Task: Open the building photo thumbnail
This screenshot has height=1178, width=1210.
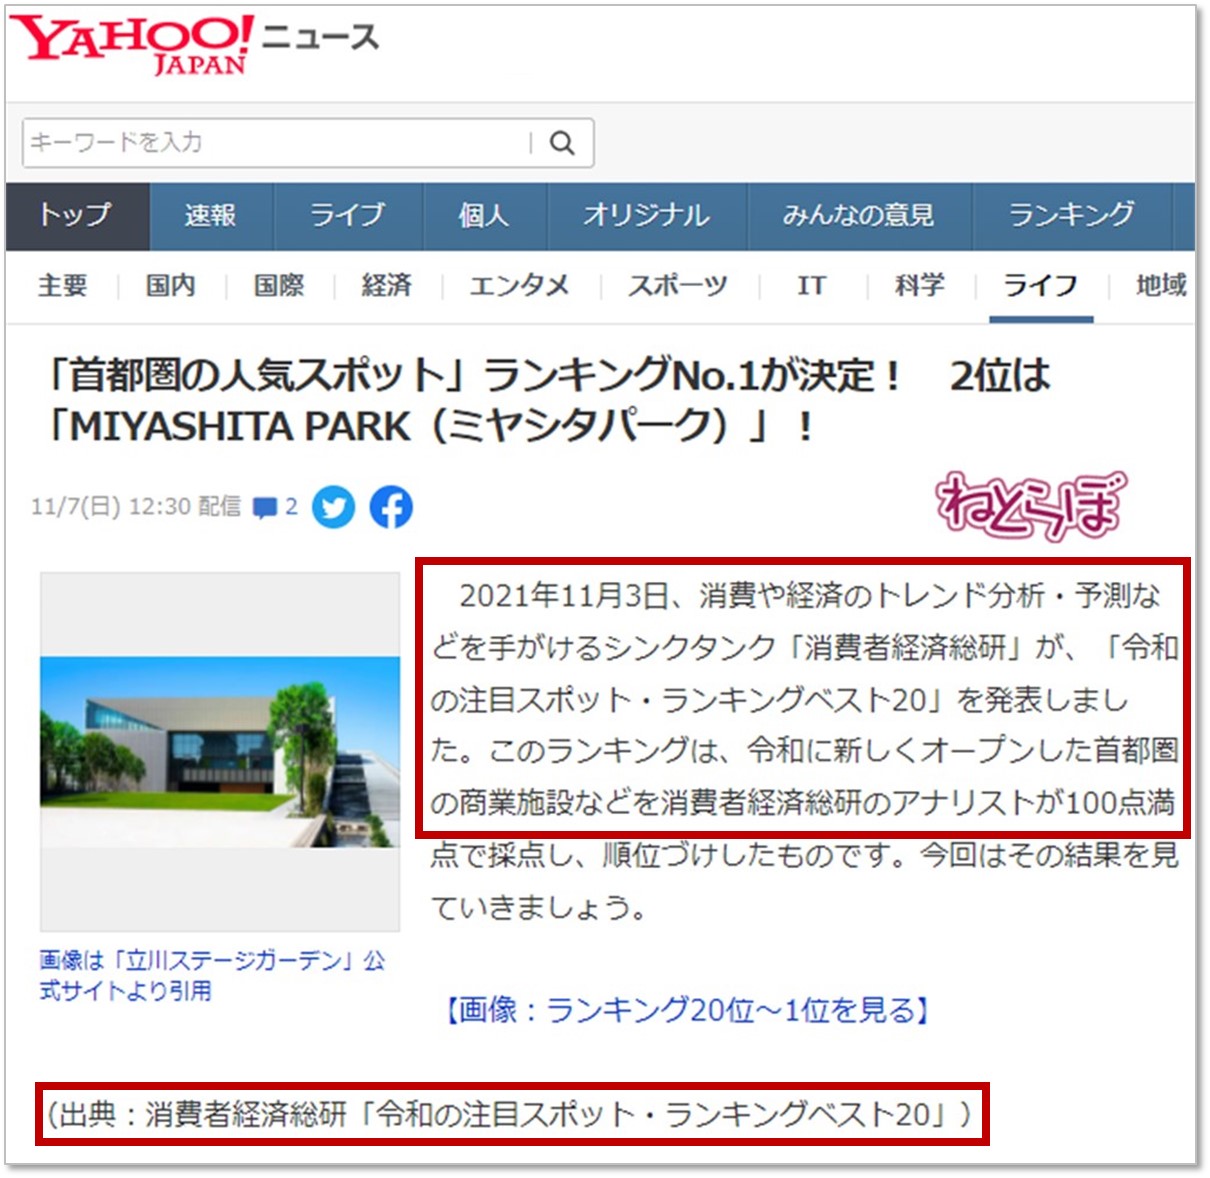Action: (x=220, y=750)
